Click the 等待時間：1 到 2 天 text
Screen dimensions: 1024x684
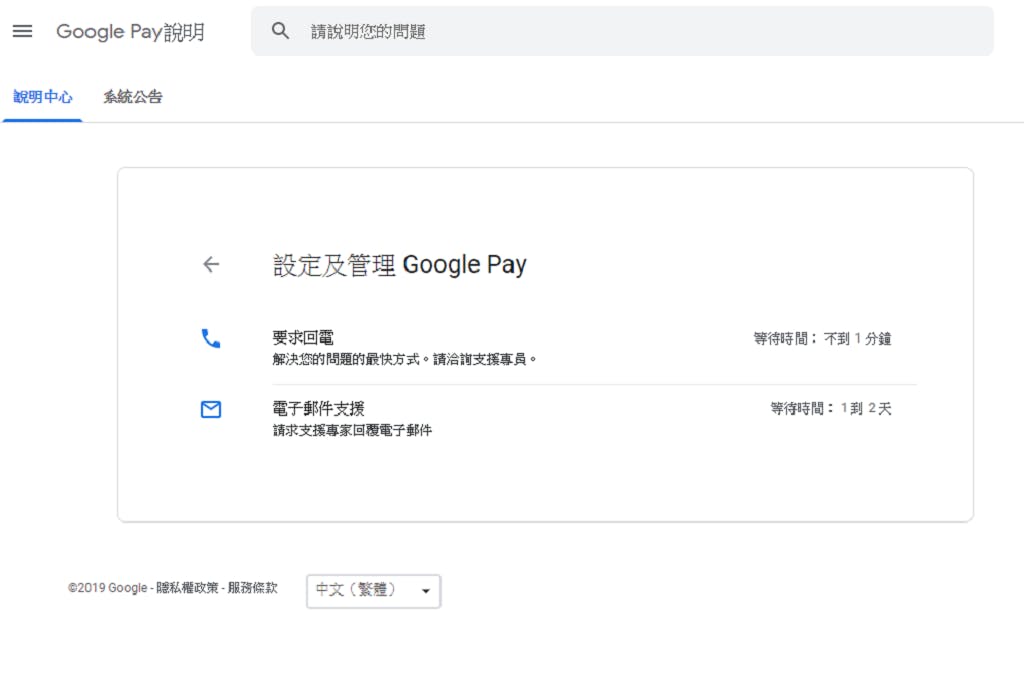831,408
